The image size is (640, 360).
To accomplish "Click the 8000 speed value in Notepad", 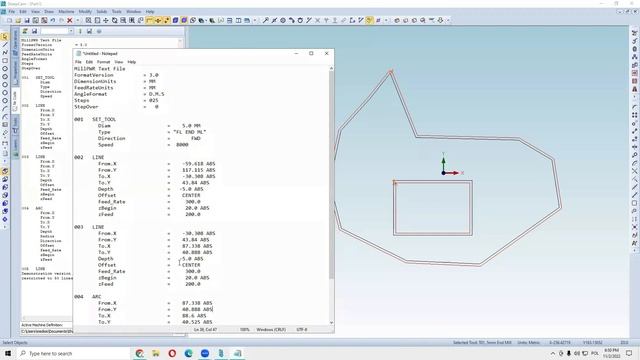I will click(182, 145).
